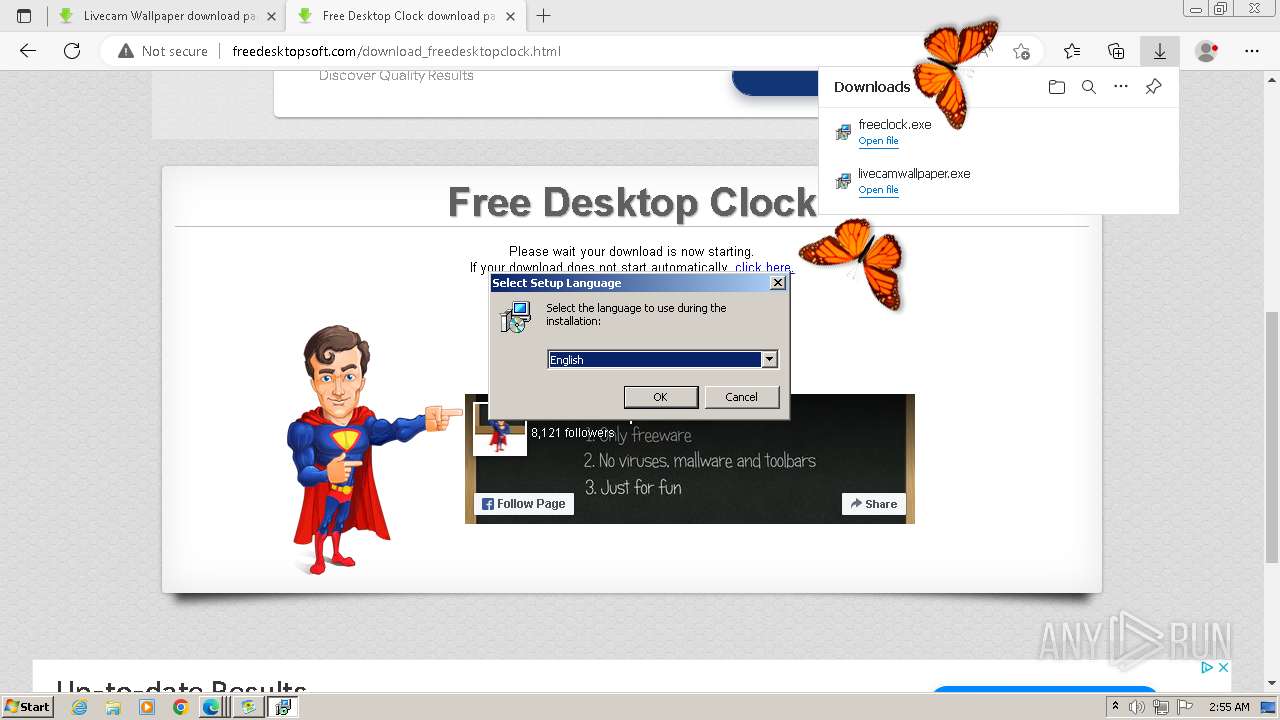Viewport: 1280px width, 720px height.
Task: Go back to the previous page
Action: click(x=28, y=51)
